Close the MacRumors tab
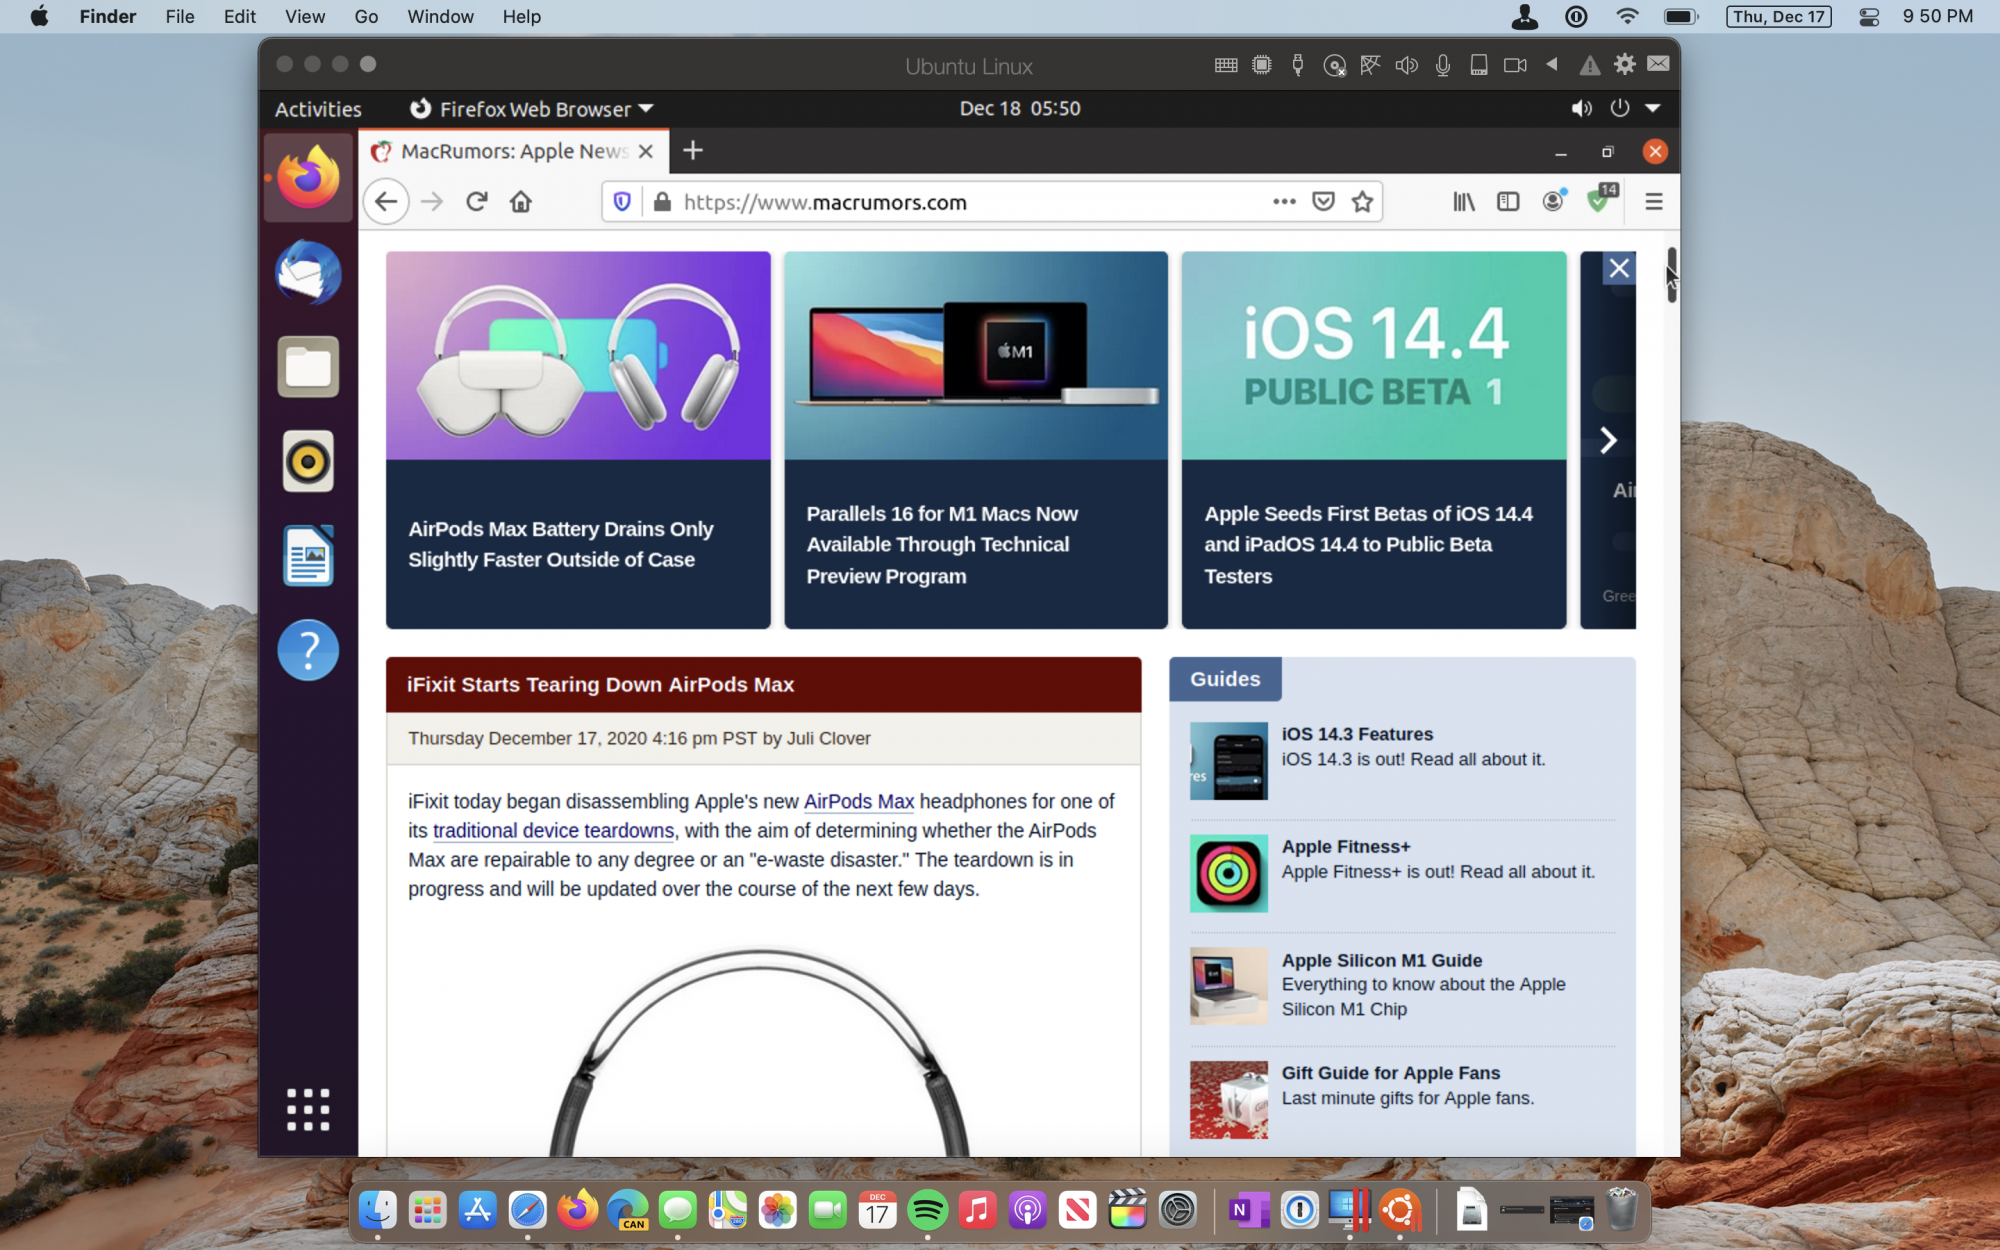This screenshot has height=1250, width=2000. [646, 151]
